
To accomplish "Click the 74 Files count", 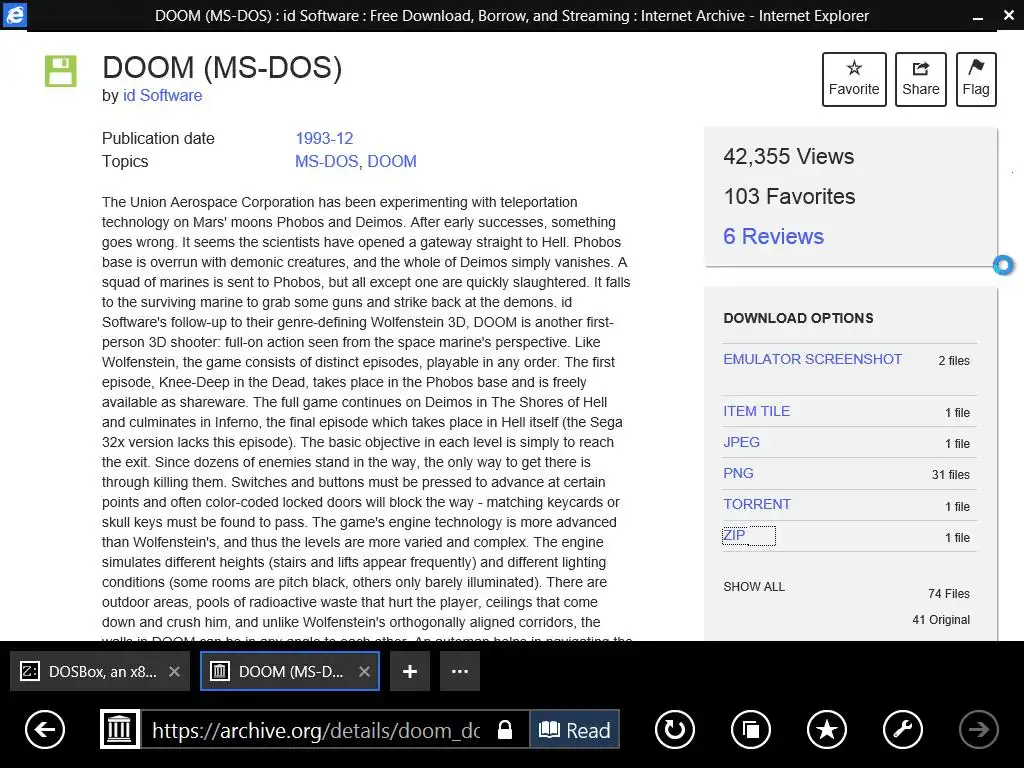I will (x=948, y=594).
